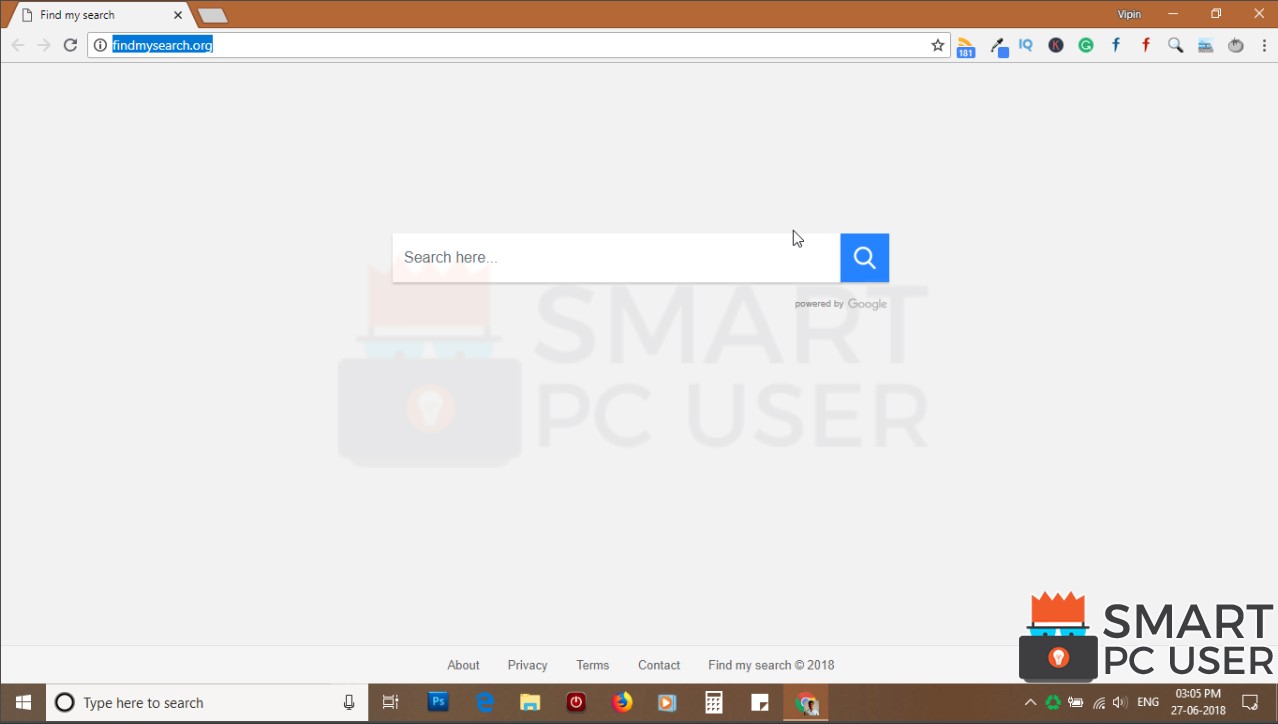
Task: Click the "powered by Google" label
Action: tap(841, 304)
